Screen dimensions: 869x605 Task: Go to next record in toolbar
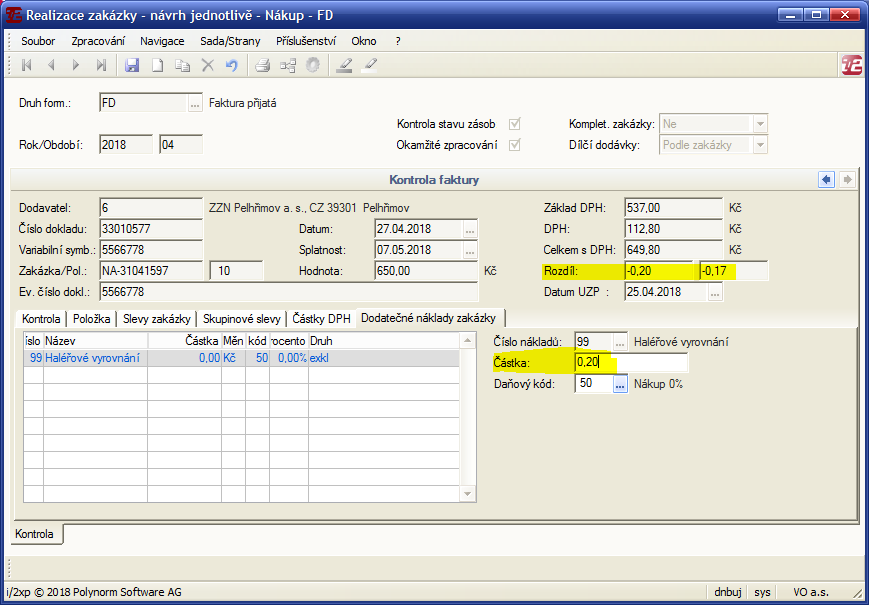76,65
